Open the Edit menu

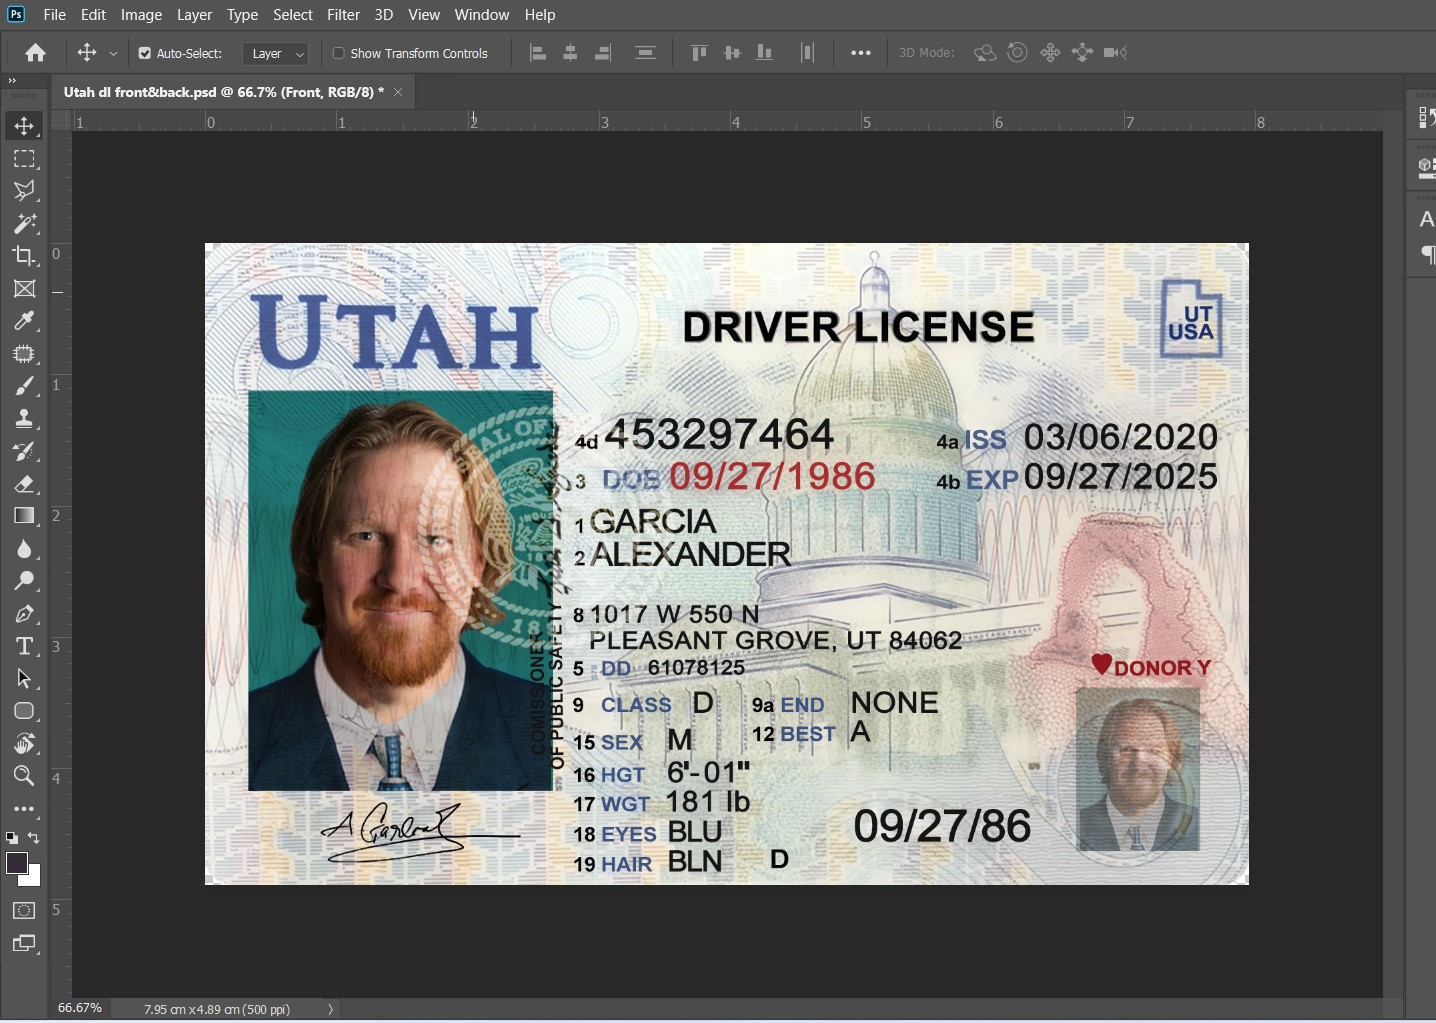[x=93, y=15]
